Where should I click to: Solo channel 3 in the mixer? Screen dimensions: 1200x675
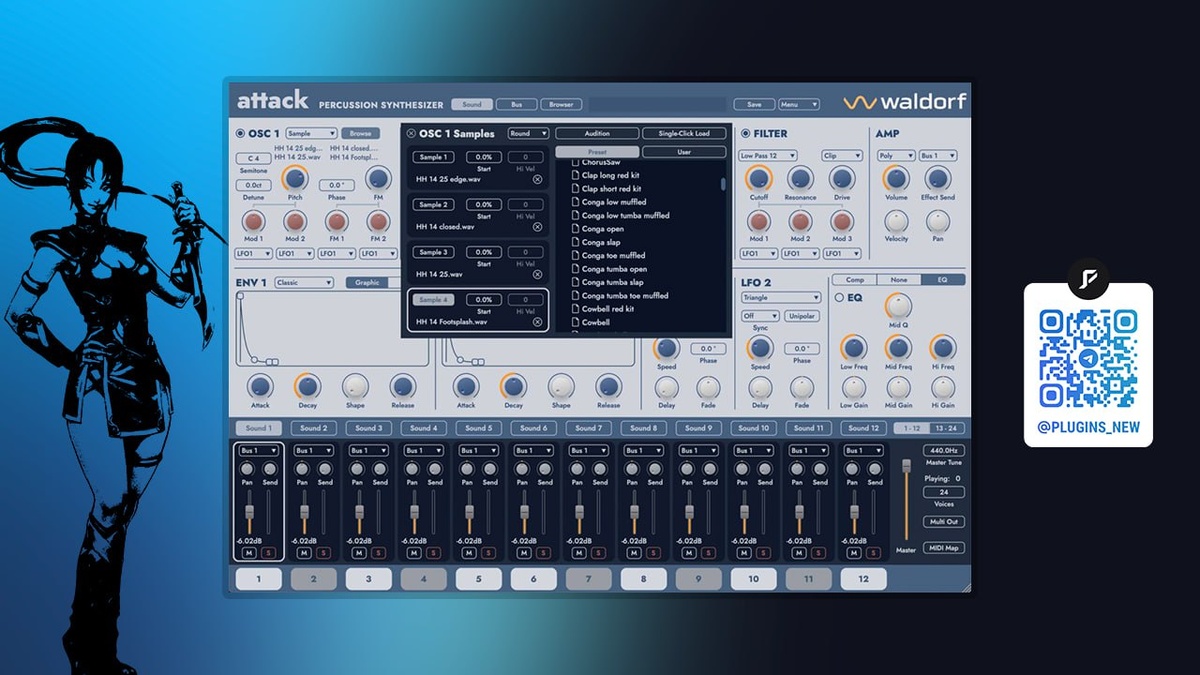tap(378, 553)
